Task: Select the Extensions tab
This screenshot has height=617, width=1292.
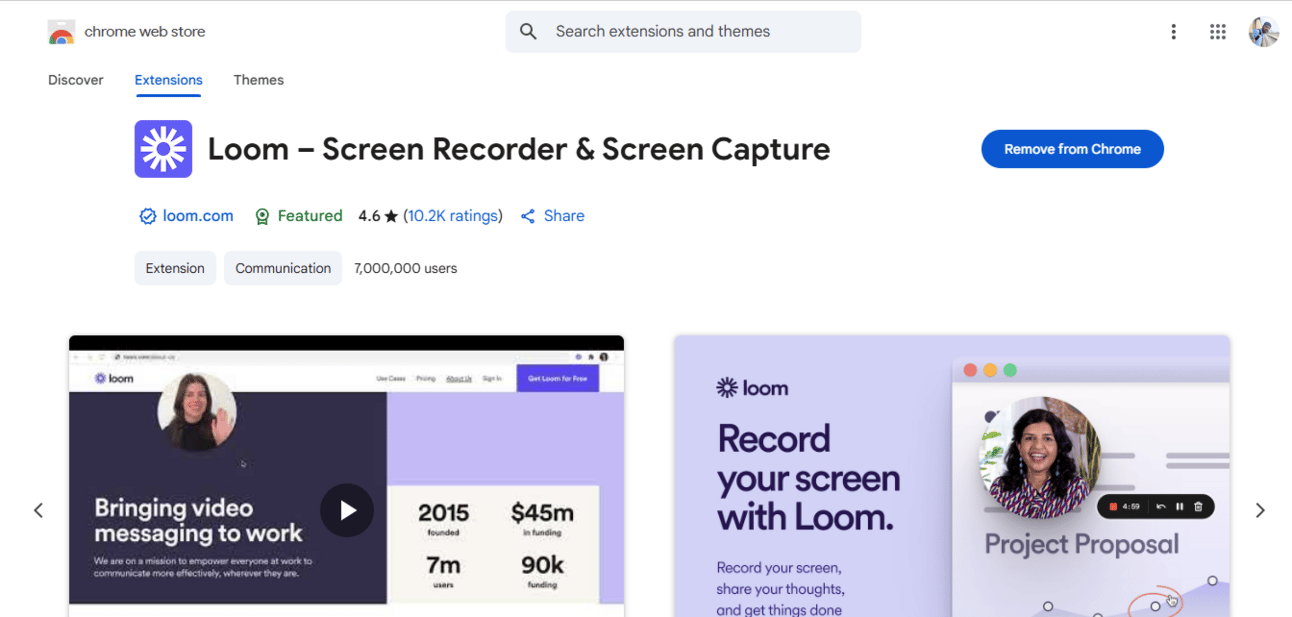Action: click(x=168, y=80)
